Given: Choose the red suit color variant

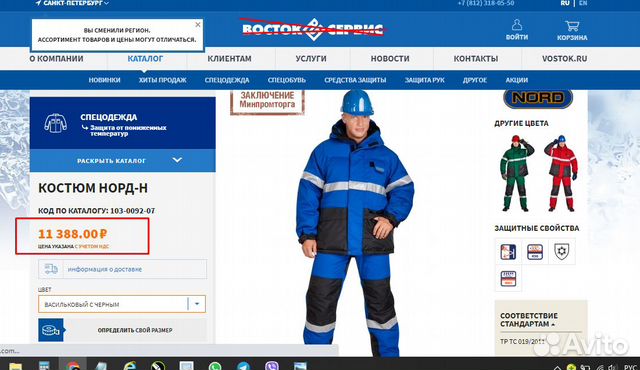Looking at the screenshot, I should coord(561,173).
